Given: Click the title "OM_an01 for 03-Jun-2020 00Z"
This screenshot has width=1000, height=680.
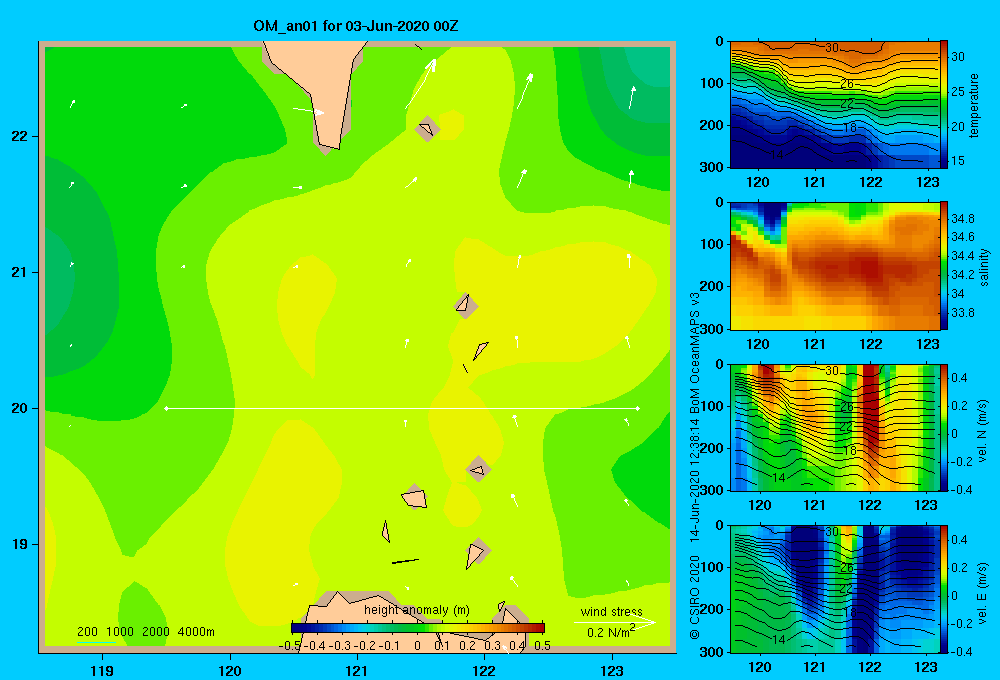Looking at the screenshot, I should [x=355, y=26].
